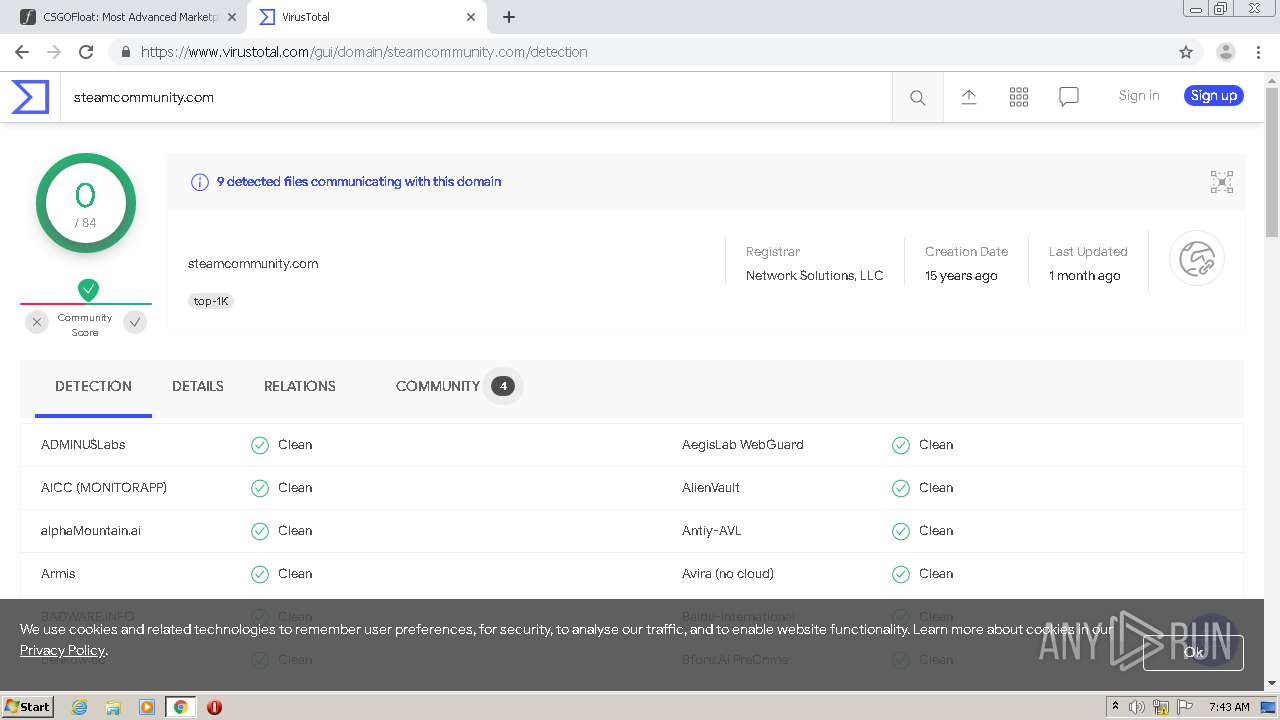The image size is (1280, 720).
Task: Click the steamcommunity.com search field
Action: coord(476,97)
